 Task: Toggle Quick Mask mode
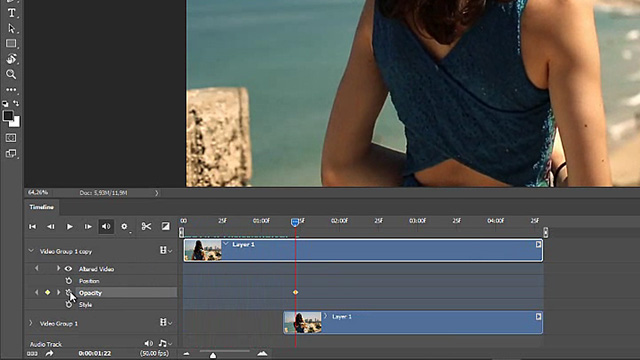coord(11,138)
